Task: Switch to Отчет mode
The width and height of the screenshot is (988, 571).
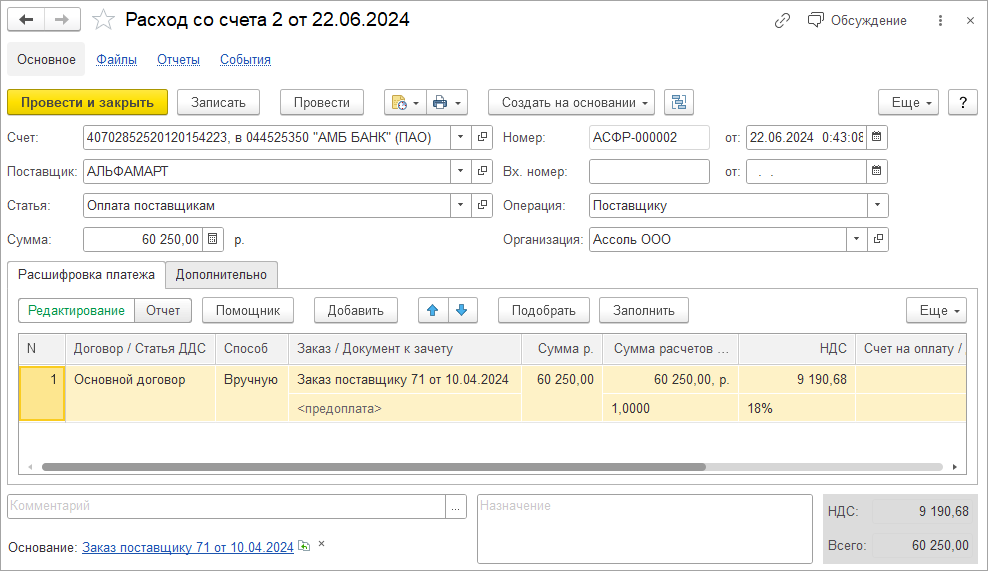Action: pyautogui.click(x=163, y=310)
